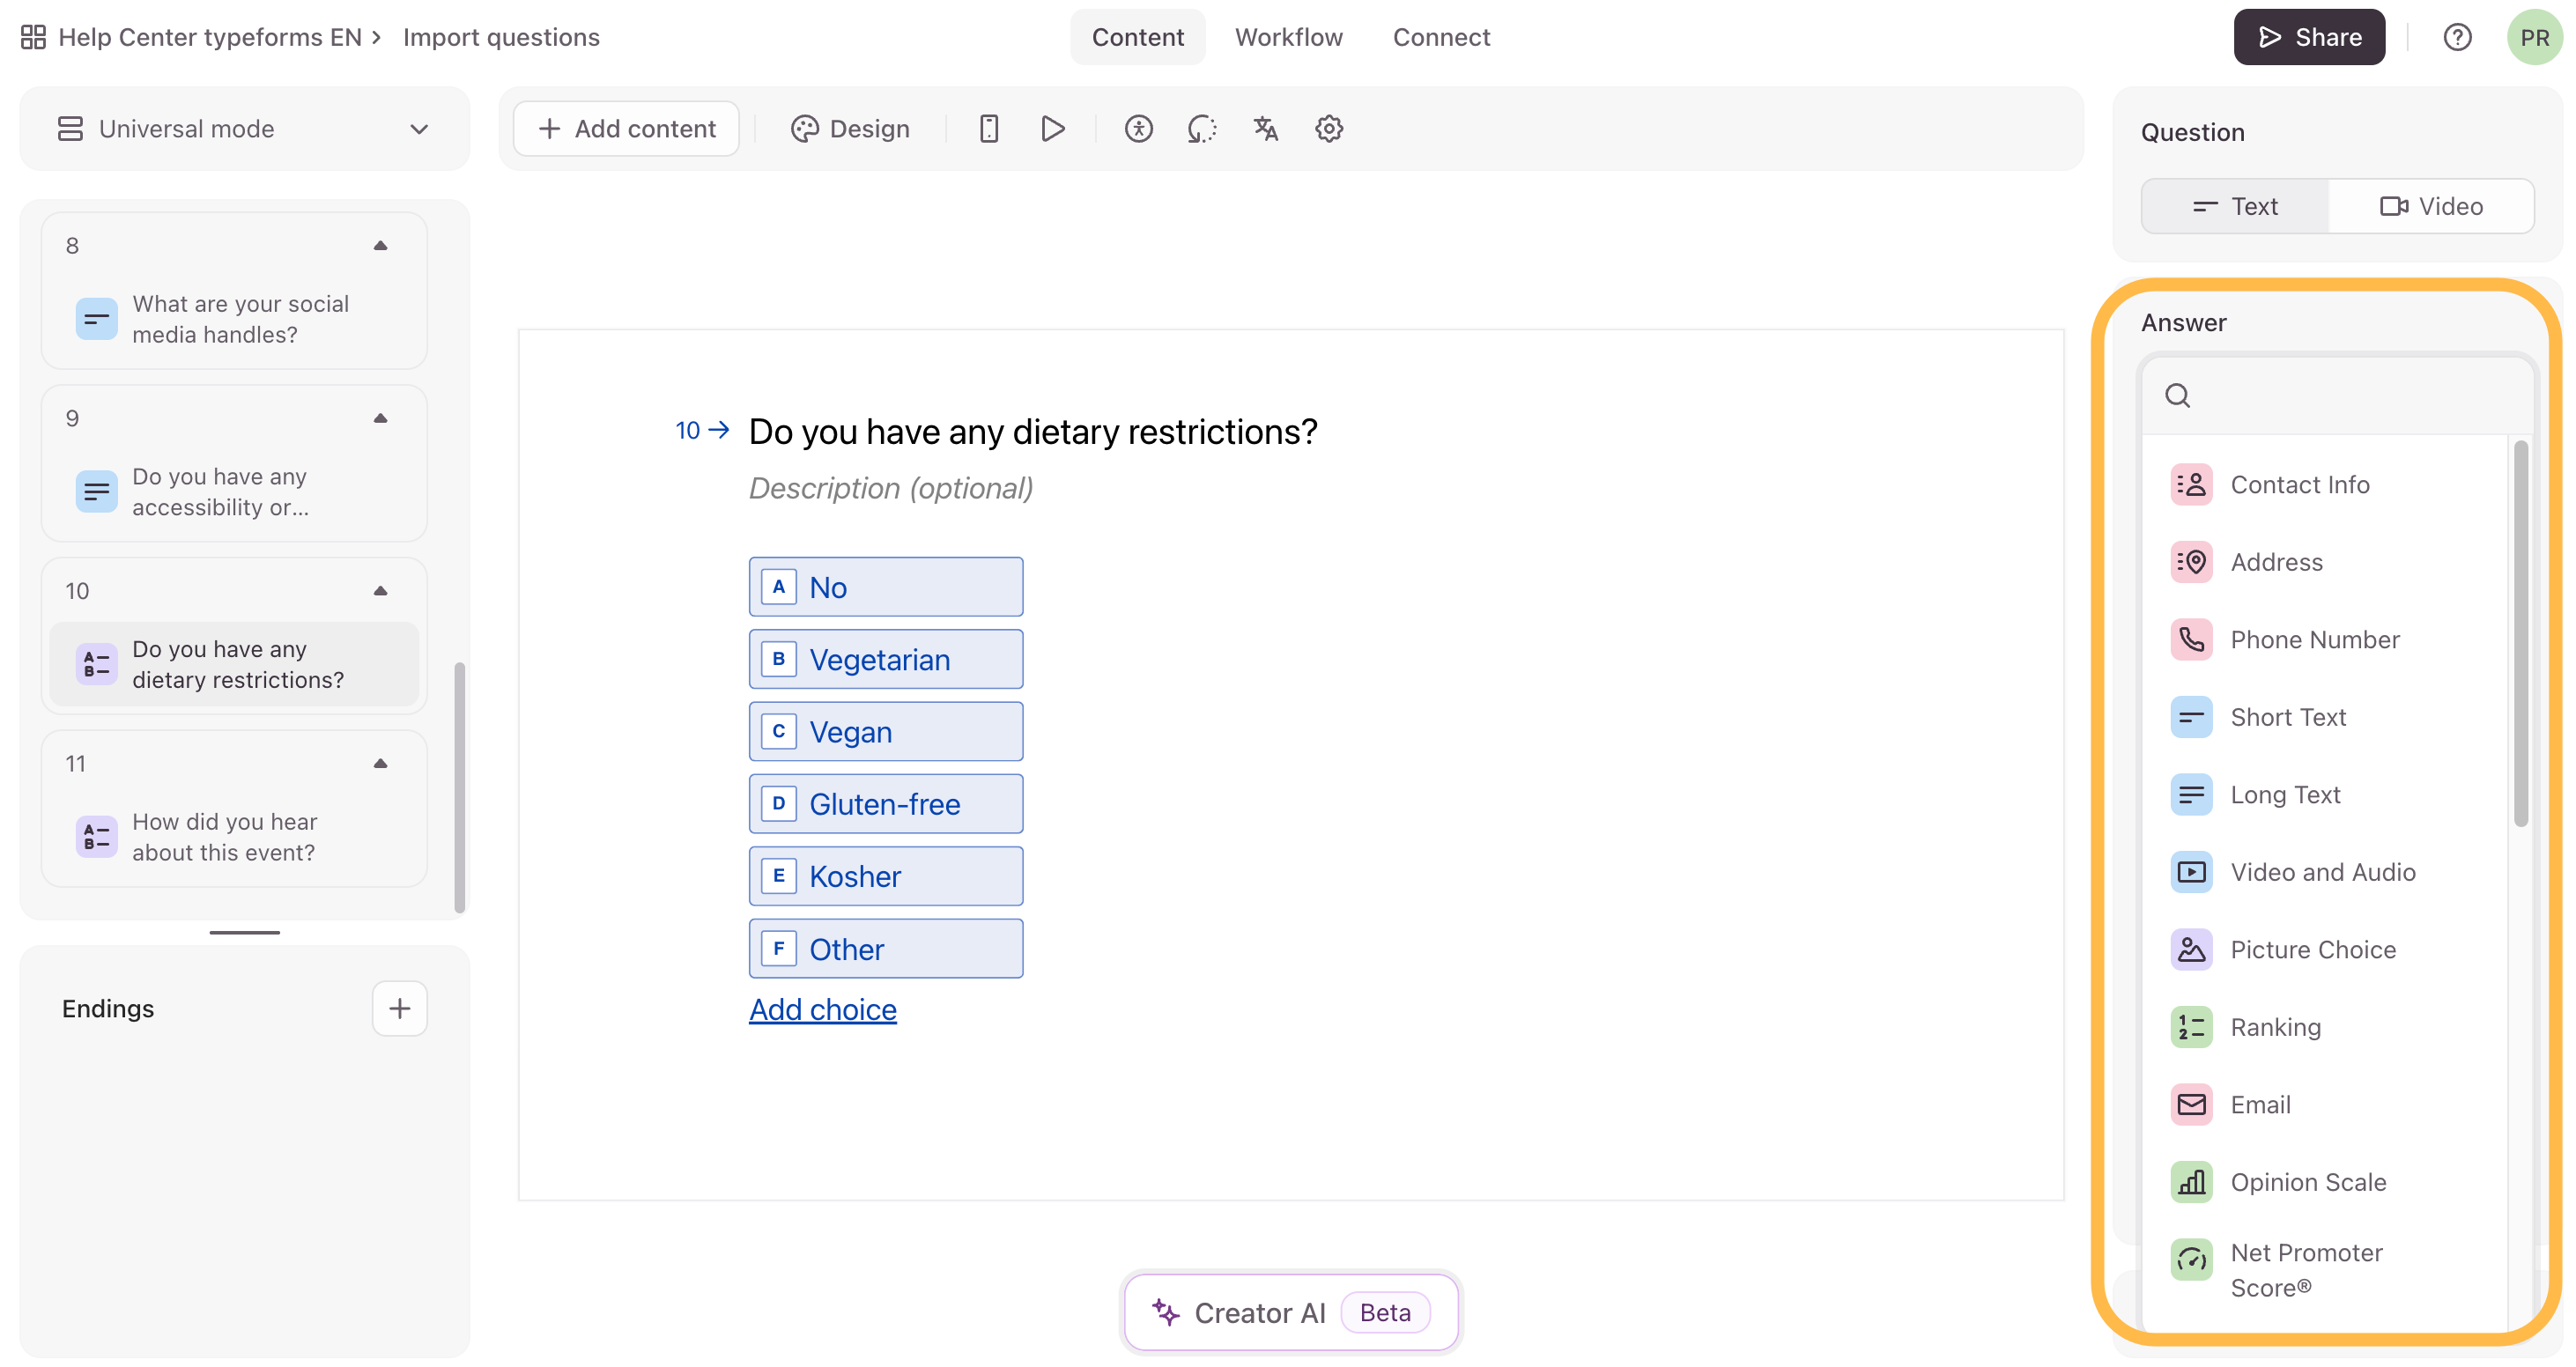Open form settings gear icon
Screen dimensions: 2576x1367
[x=1328, y=129]
